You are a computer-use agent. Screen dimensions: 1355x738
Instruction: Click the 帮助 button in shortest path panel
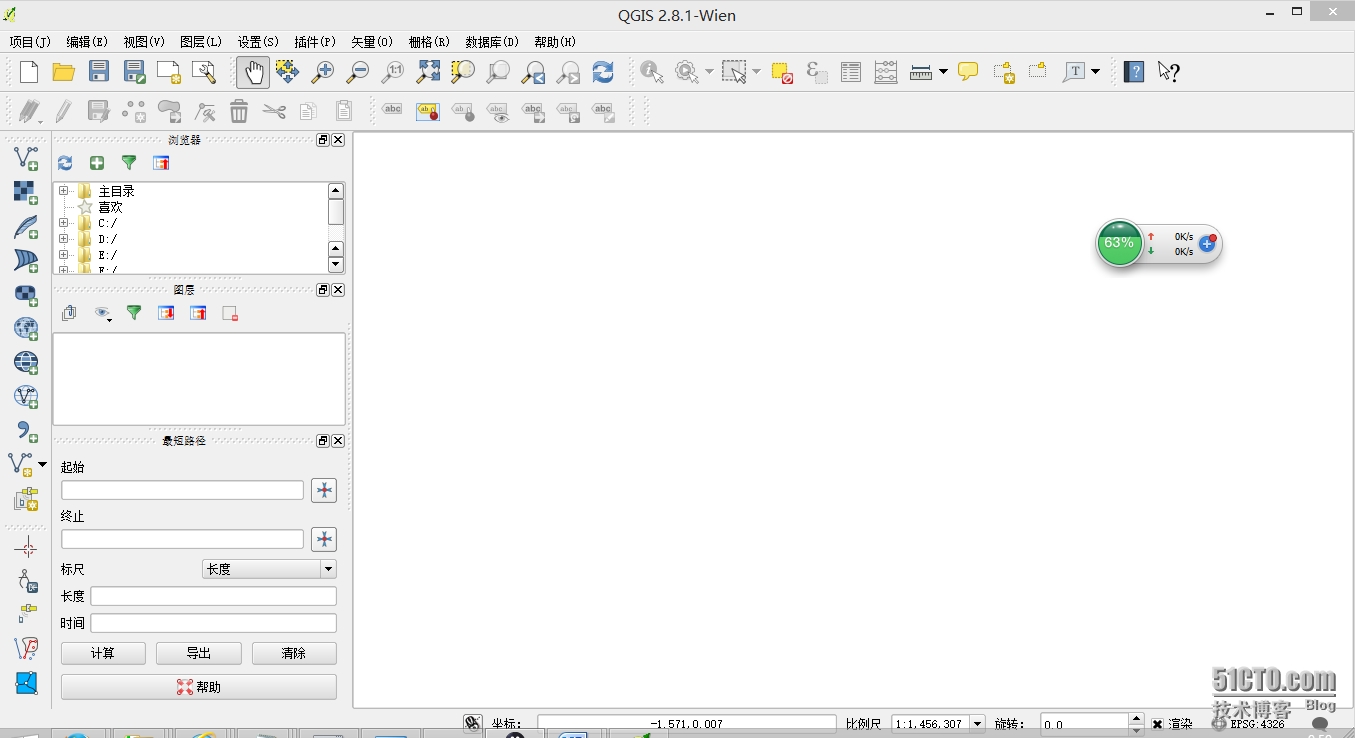click(199, 687)
